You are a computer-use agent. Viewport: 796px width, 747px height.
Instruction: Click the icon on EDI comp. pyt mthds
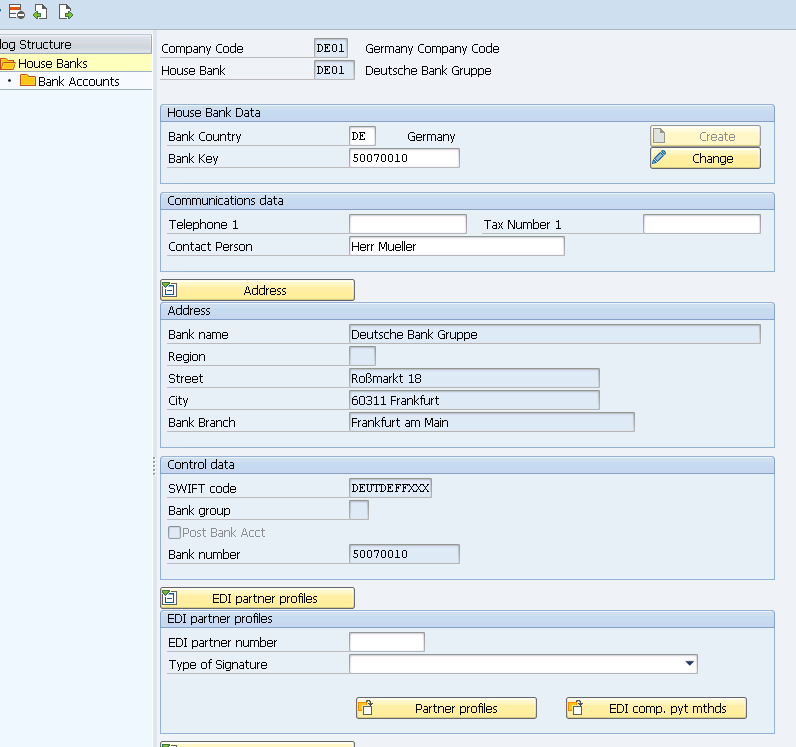pyautogui.click(x=576, y=707)
